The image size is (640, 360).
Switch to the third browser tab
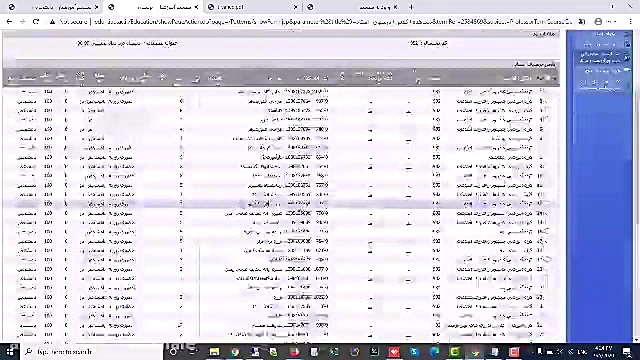tap(253, 7)
